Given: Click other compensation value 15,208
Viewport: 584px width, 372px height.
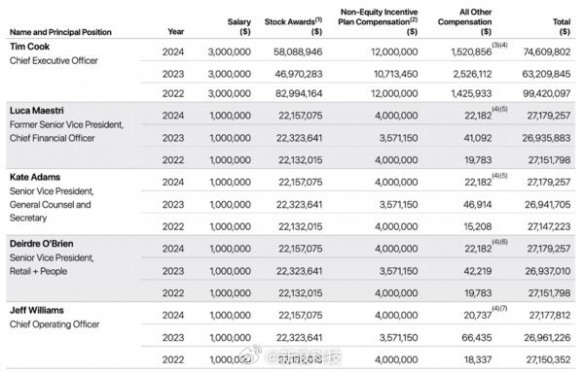Looking at the screenshot, I should 478,226.
